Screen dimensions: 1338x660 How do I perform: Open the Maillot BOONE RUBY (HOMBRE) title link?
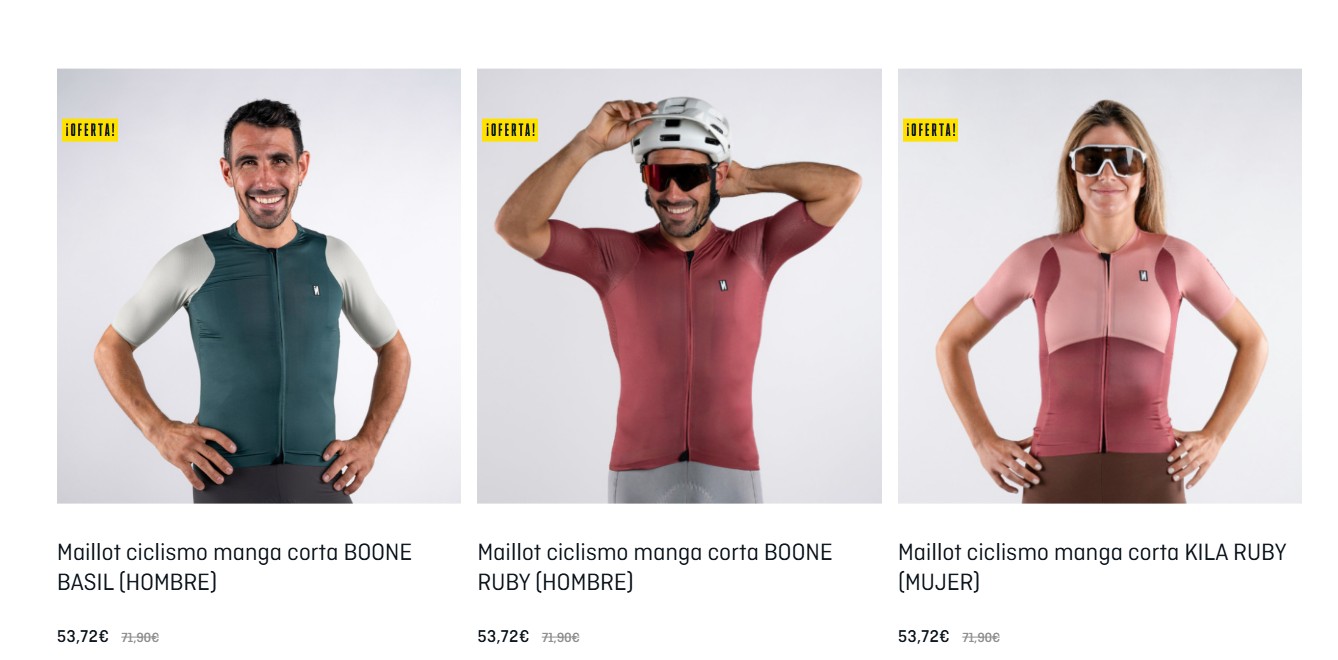(x=655, y=567)
